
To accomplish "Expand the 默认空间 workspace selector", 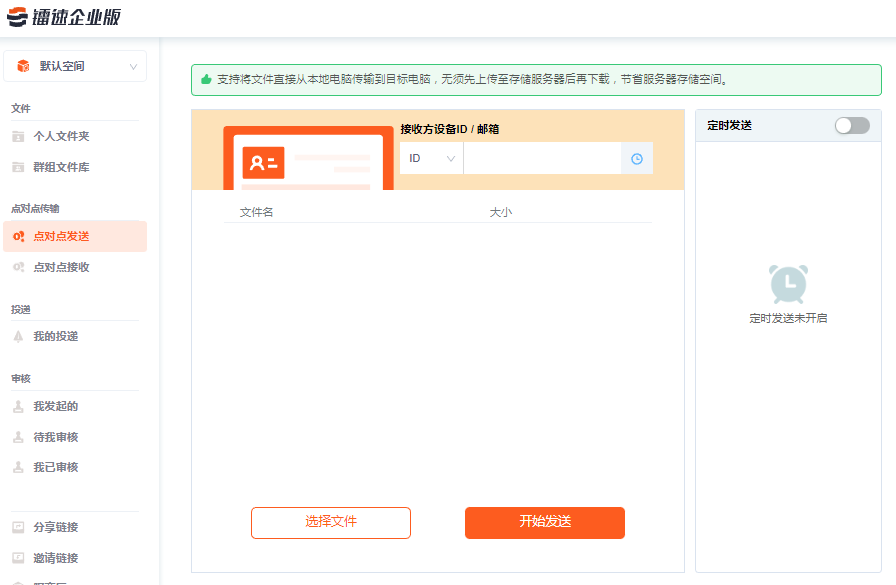I will [x=75, y=66].
